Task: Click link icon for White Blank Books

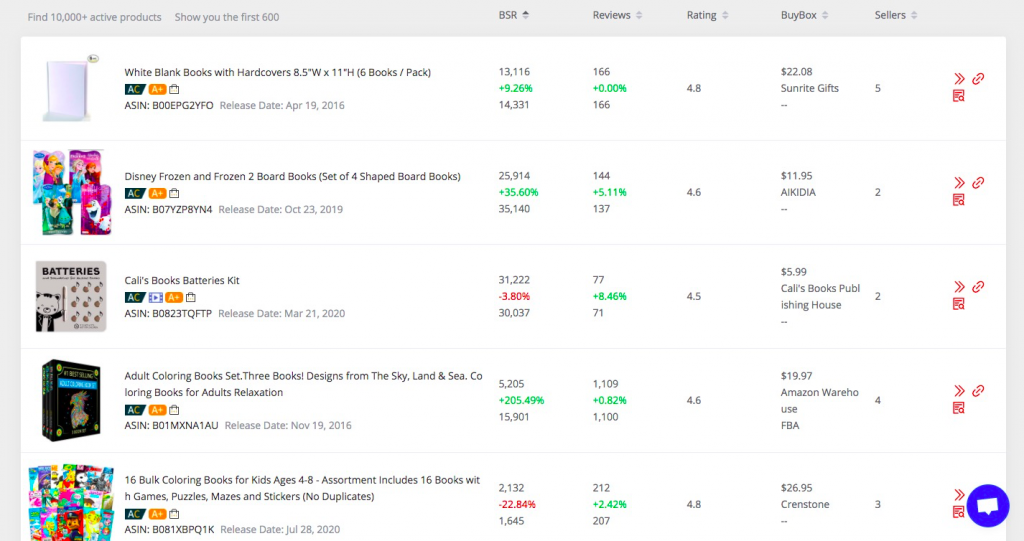Action: point(978,79)
